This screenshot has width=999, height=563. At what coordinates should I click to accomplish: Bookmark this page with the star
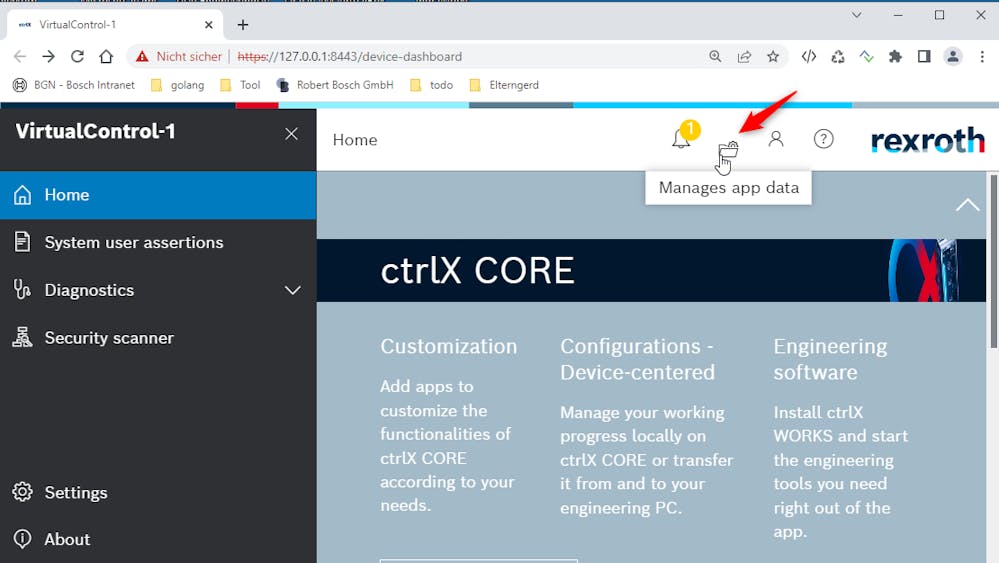click(773, 57)
